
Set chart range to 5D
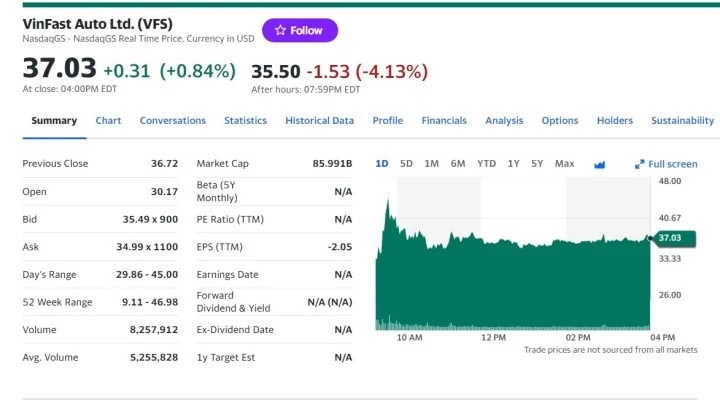pos(406,164)
